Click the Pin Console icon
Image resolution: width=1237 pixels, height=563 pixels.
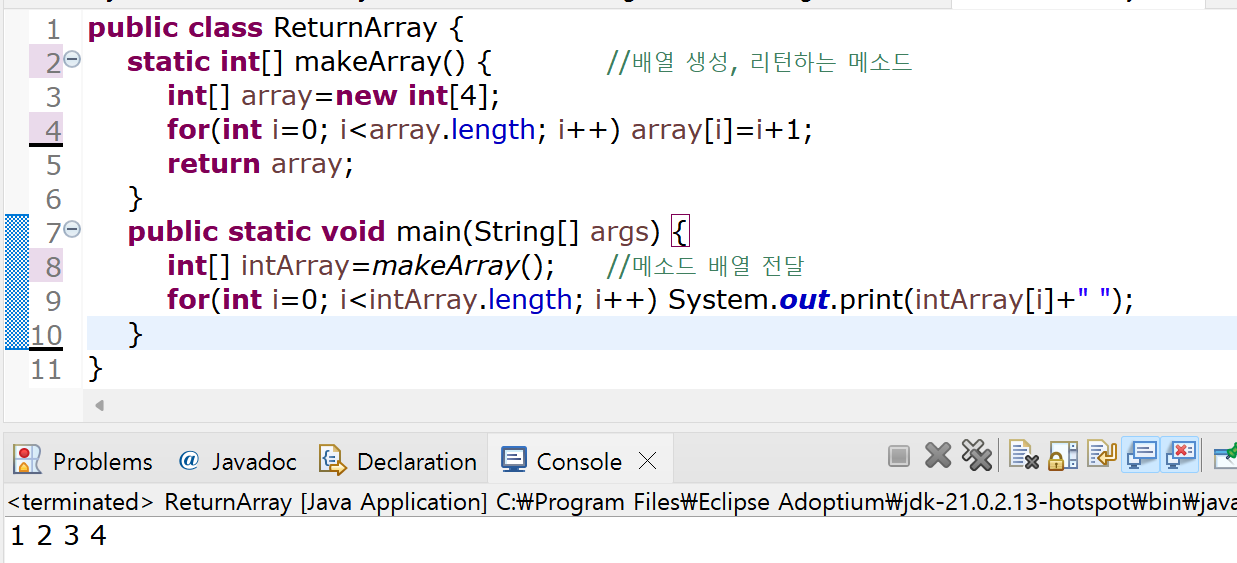[x=1225, y=457]
